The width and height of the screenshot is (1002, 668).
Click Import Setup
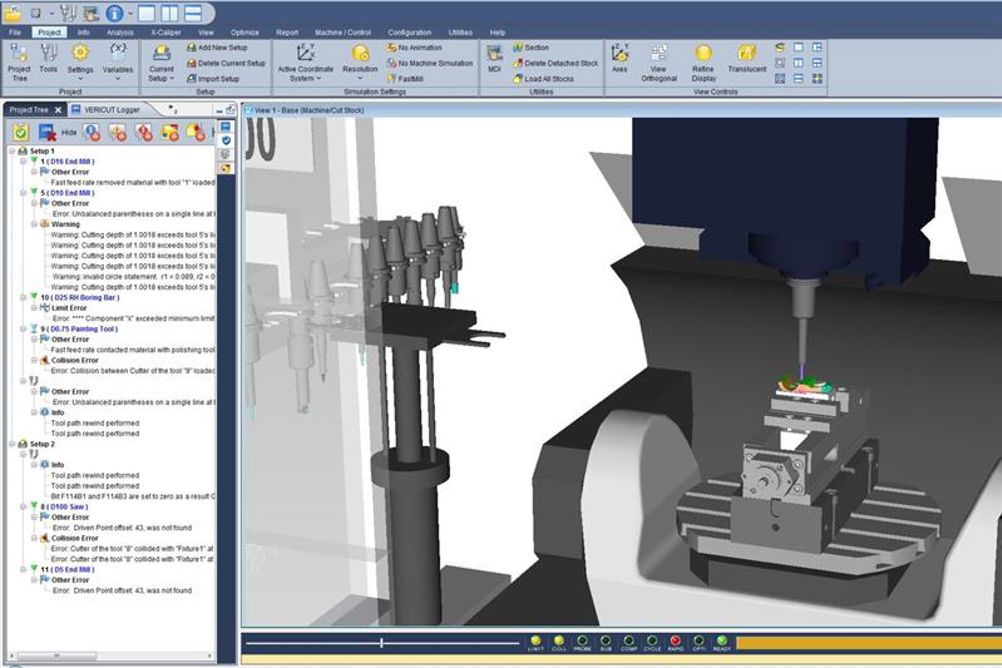point(213,79)
